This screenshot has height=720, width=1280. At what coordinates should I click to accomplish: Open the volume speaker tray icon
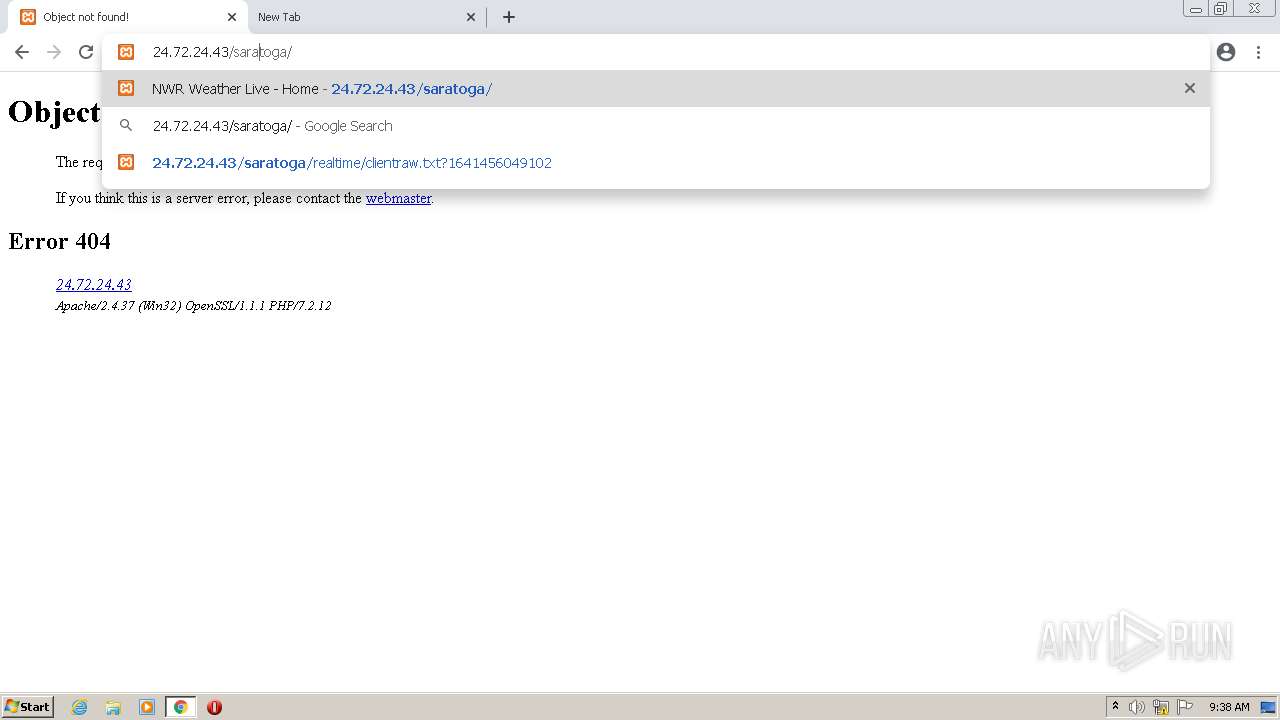pos(1136,707)
